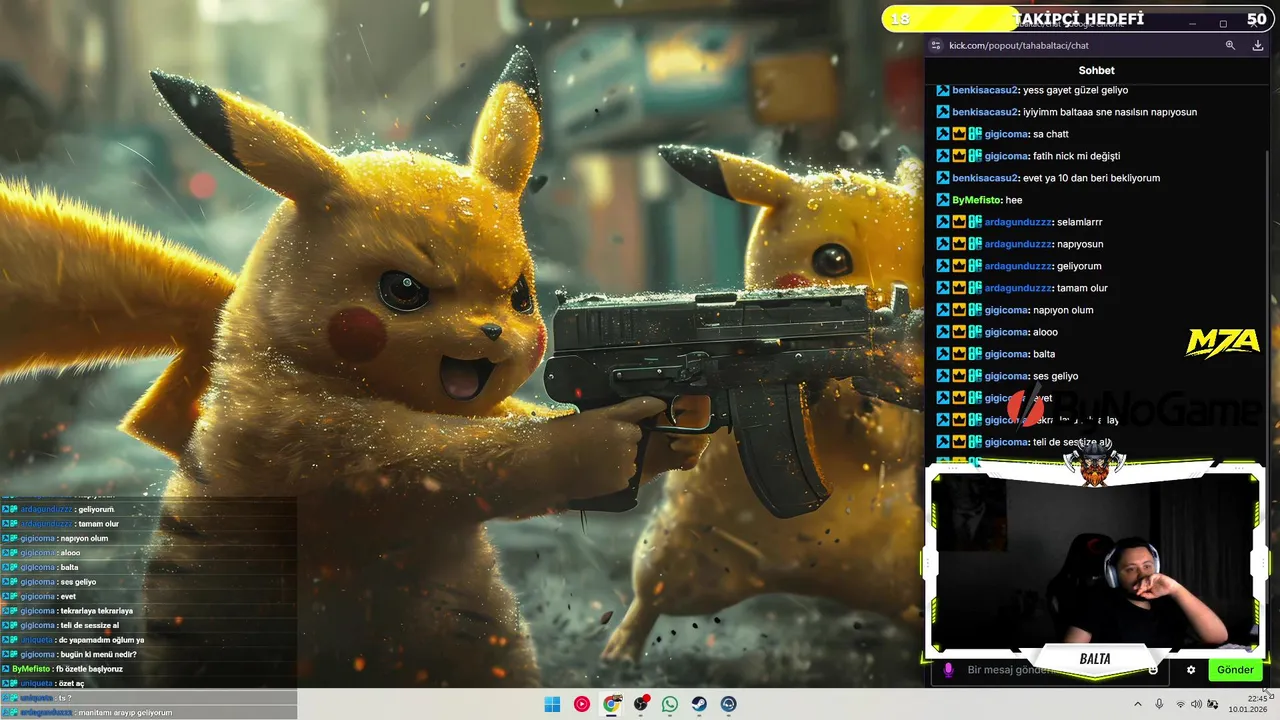Open the emoji picker in message box
The height and width of the screenshot is (720, 1280).
[x=1153, y=670]
